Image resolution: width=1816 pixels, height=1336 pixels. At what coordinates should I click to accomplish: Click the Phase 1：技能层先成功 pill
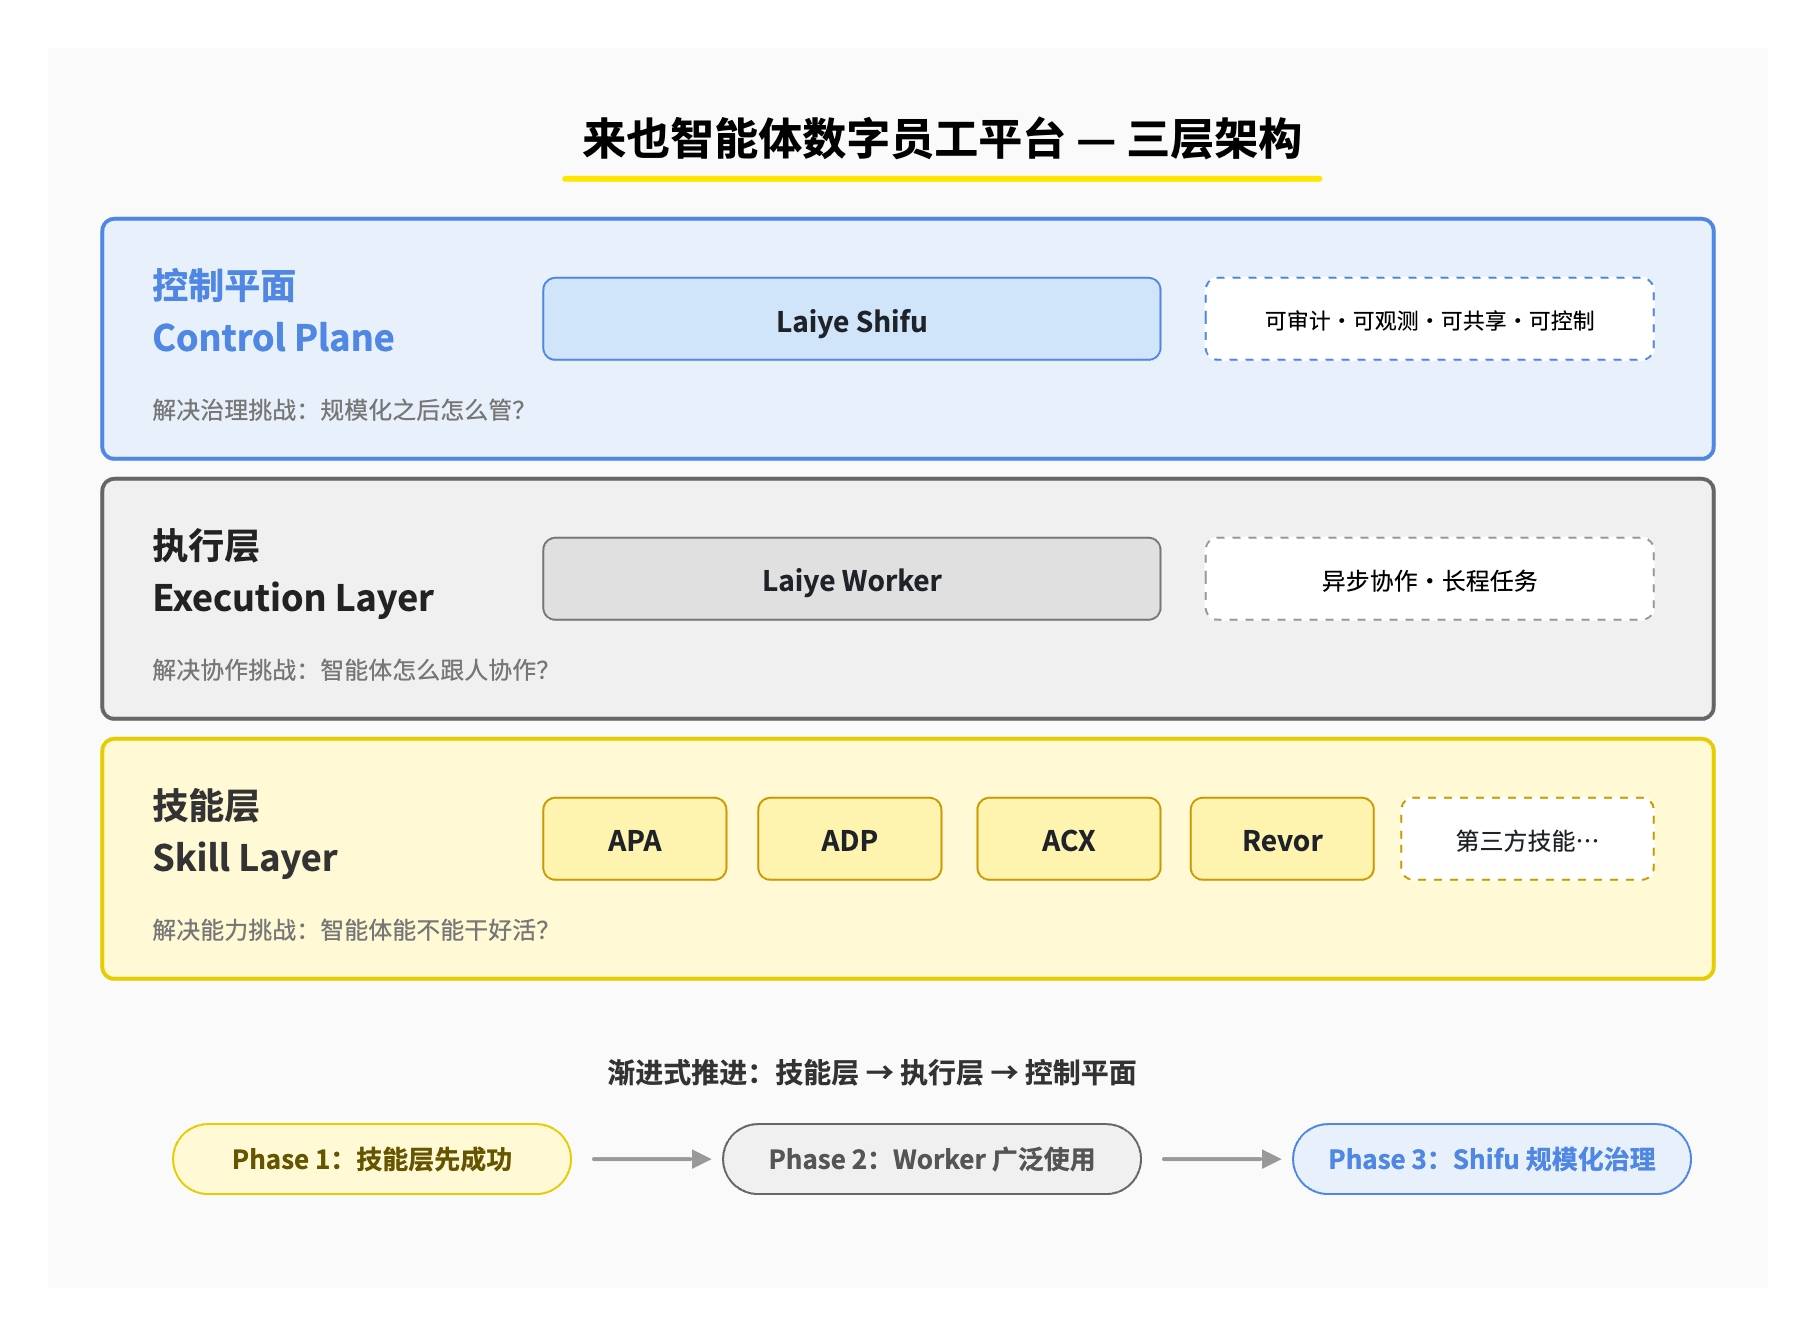372,1159
